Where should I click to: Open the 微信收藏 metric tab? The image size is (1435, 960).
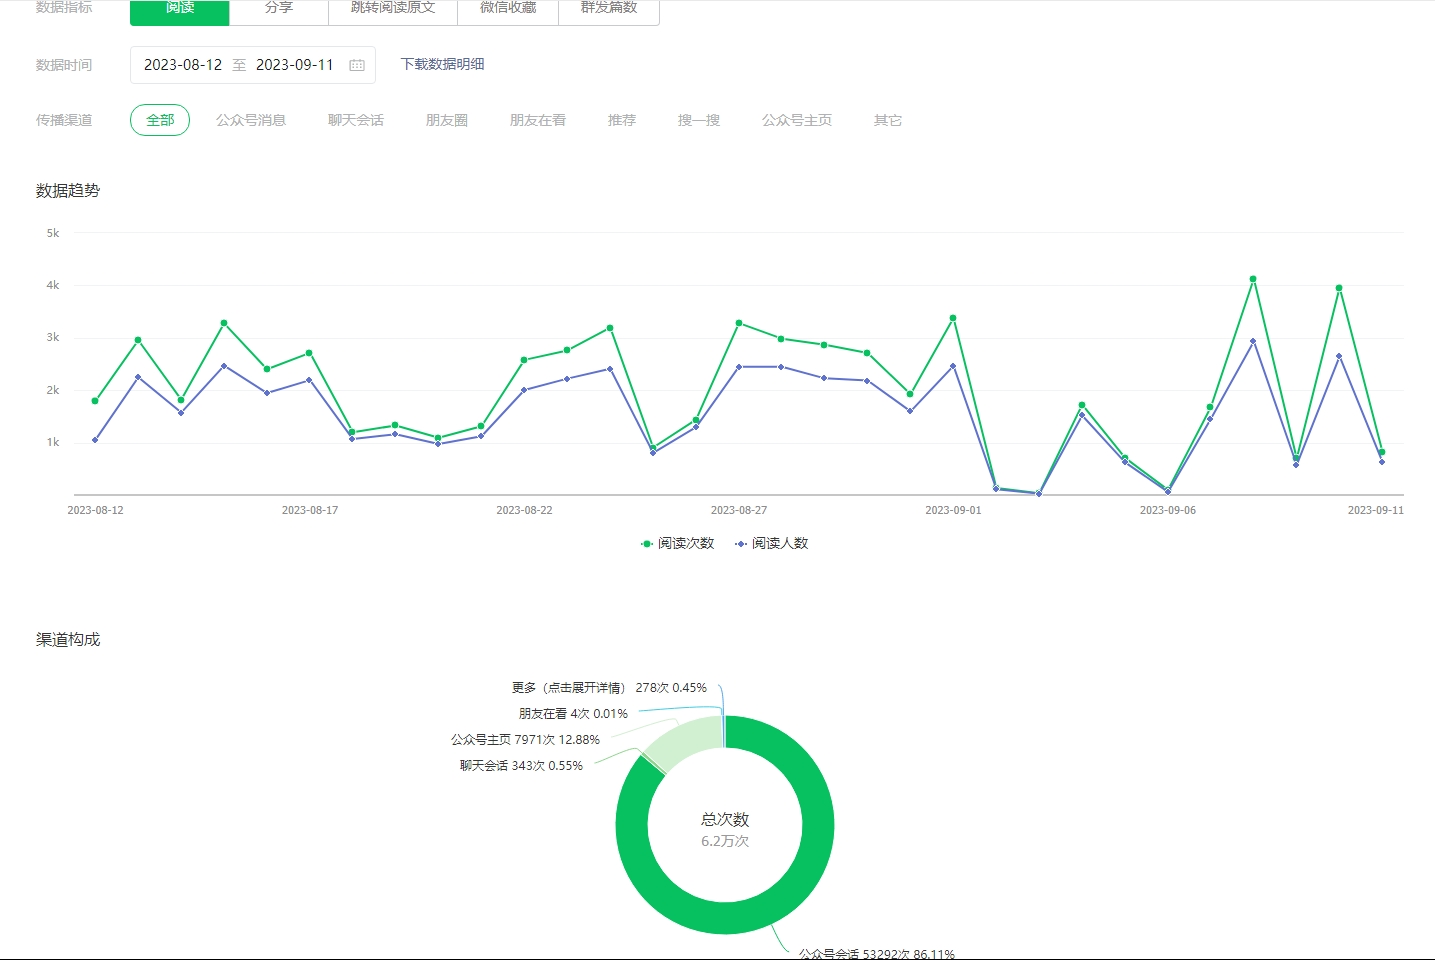click(x=508, y=9)
